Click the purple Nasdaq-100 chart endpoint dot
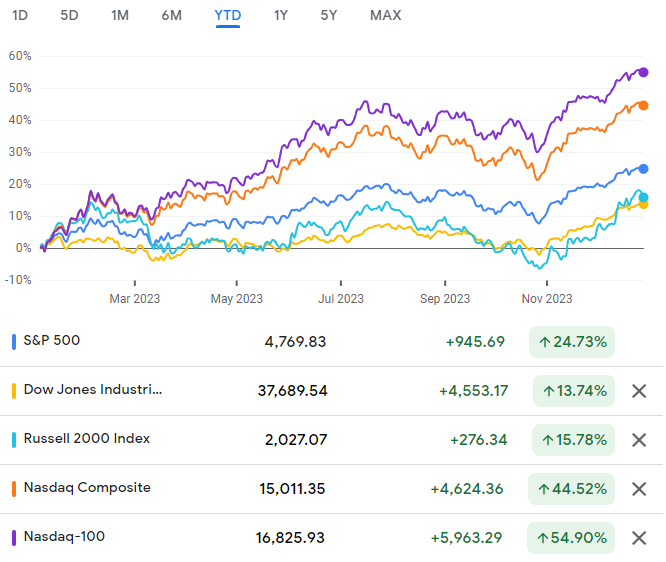This screenshot has width=666, height=562. [643, 72]
